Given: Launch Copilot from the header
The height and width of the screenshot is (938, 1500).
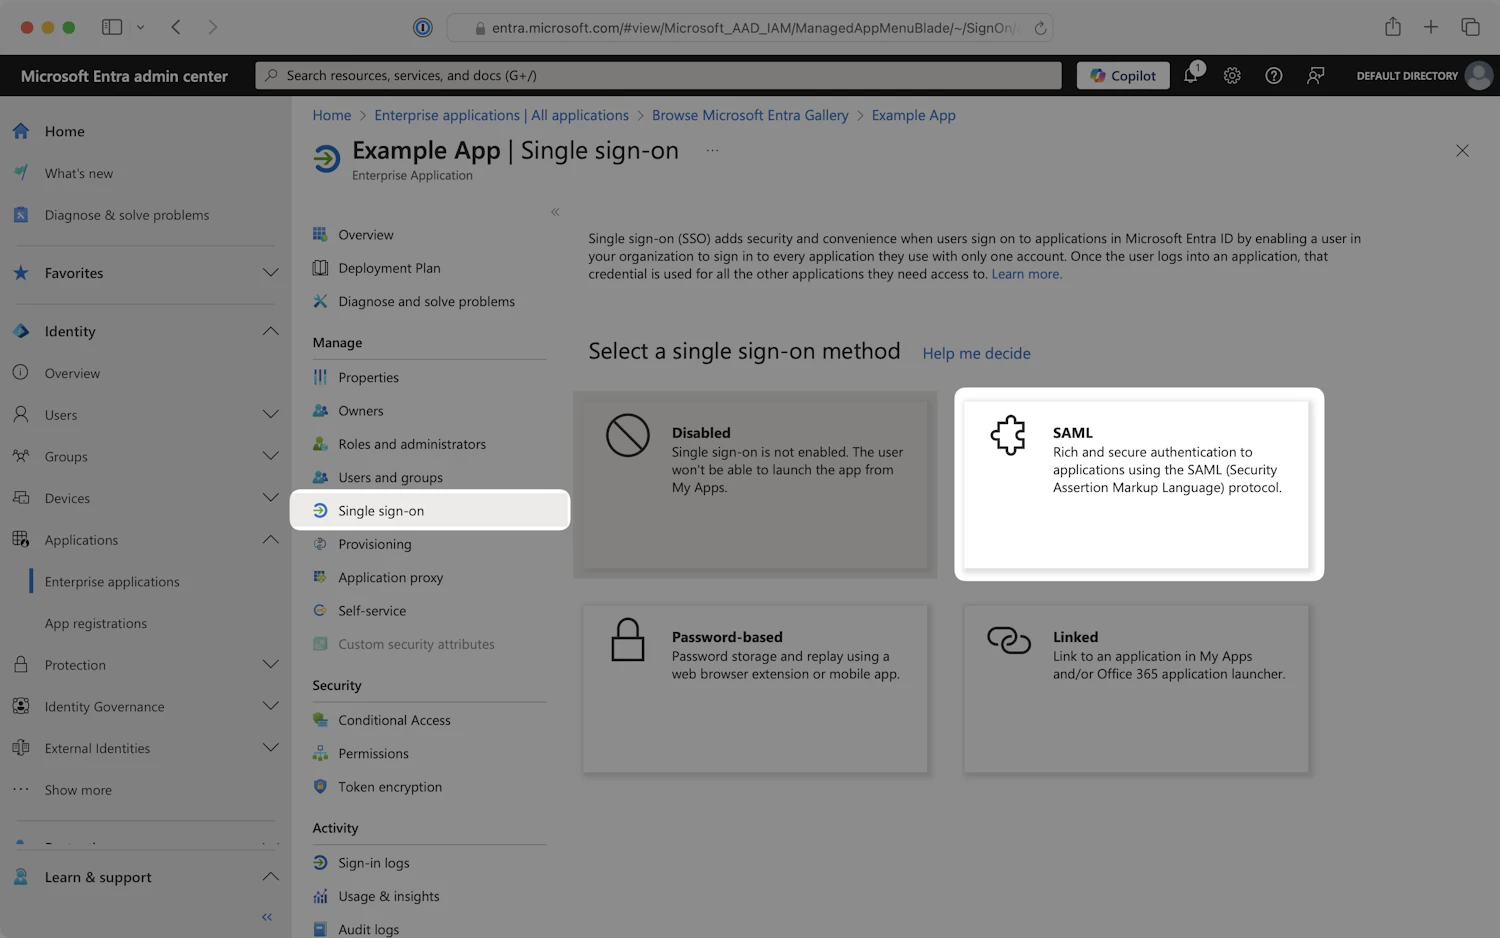Looking at the screenshot, I should [x=1123, y=75].
